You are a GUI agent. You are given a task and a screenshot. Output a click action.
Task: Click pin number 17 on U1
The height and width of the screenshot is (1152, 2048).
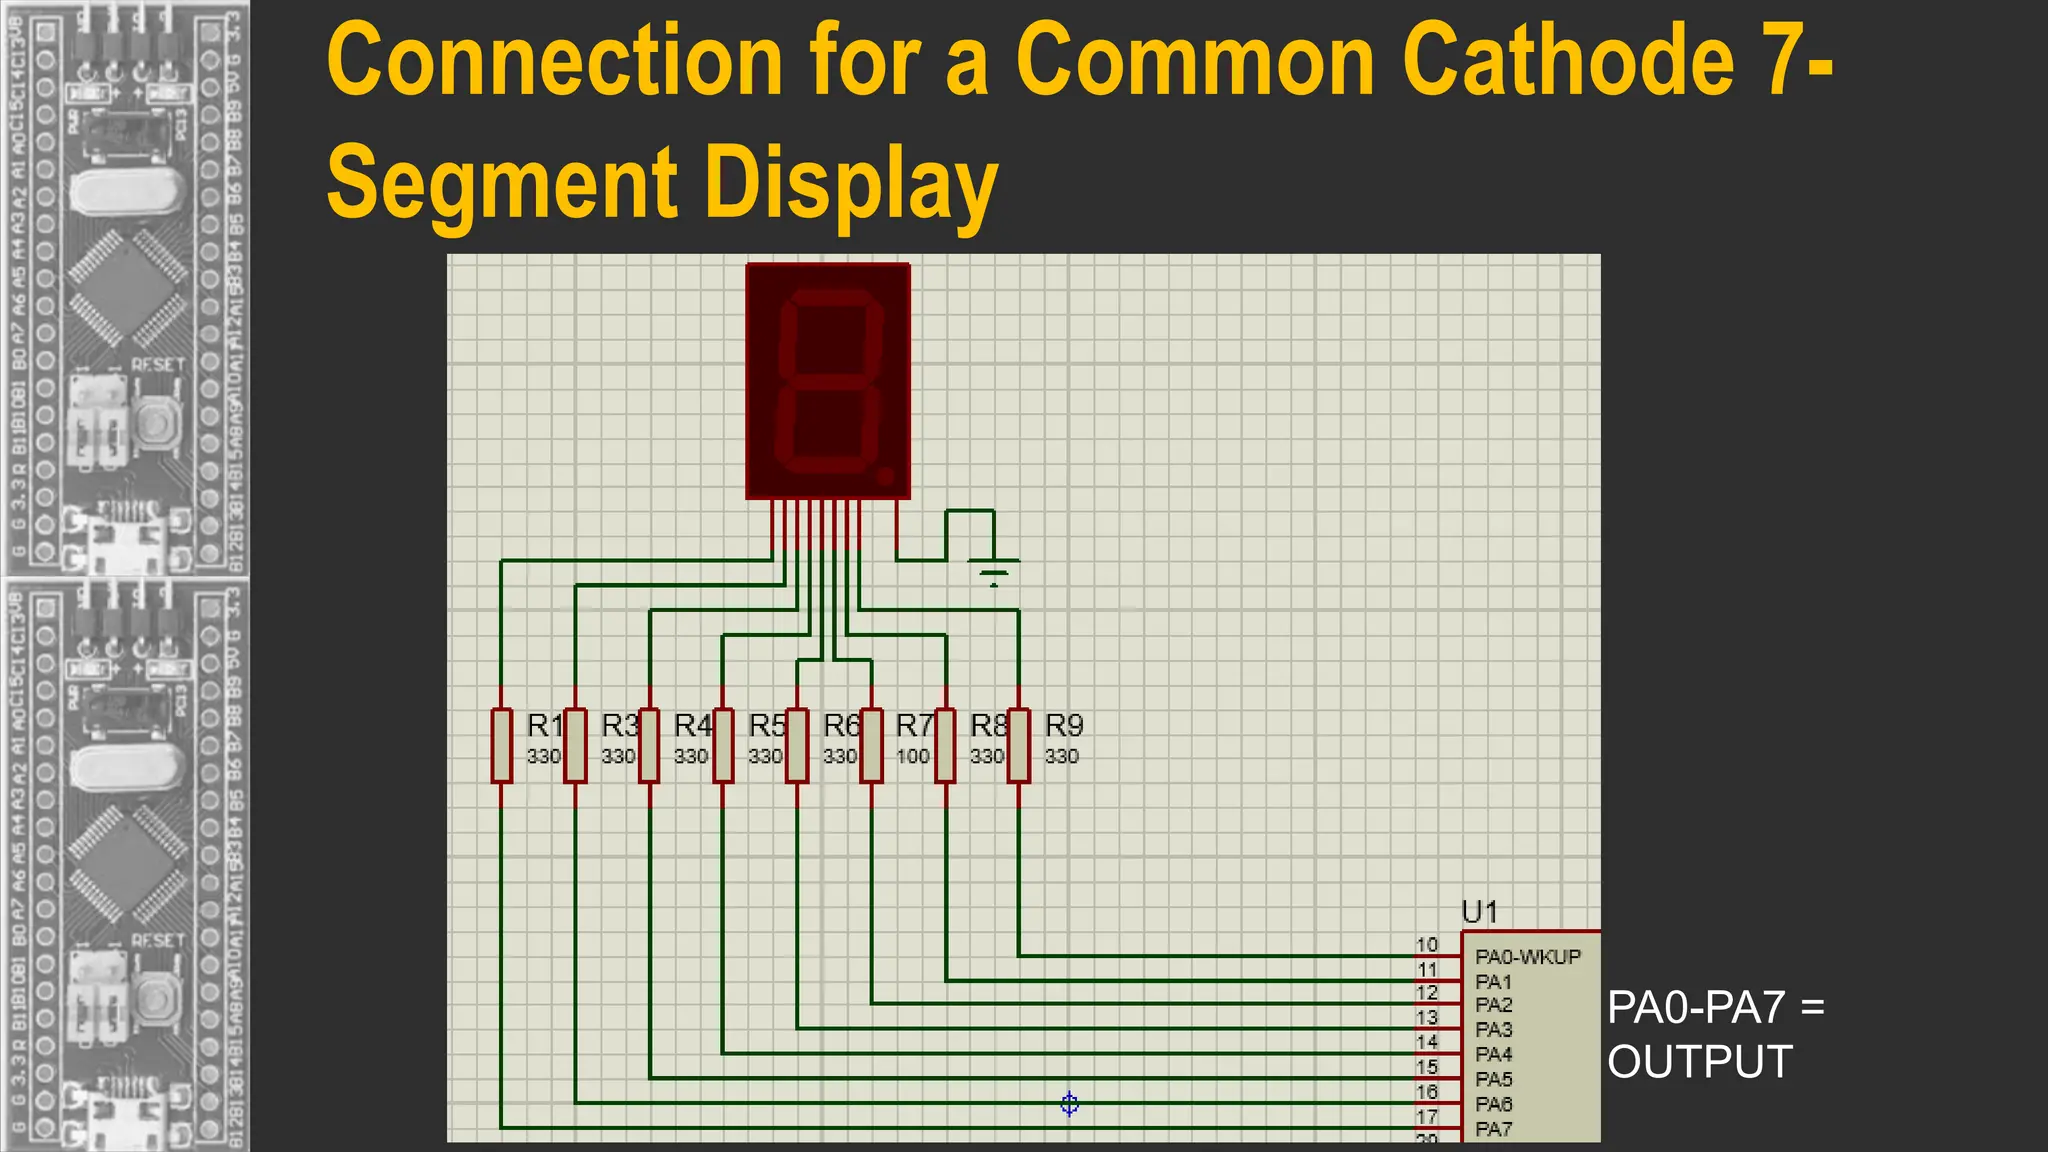(1427, 1116)
